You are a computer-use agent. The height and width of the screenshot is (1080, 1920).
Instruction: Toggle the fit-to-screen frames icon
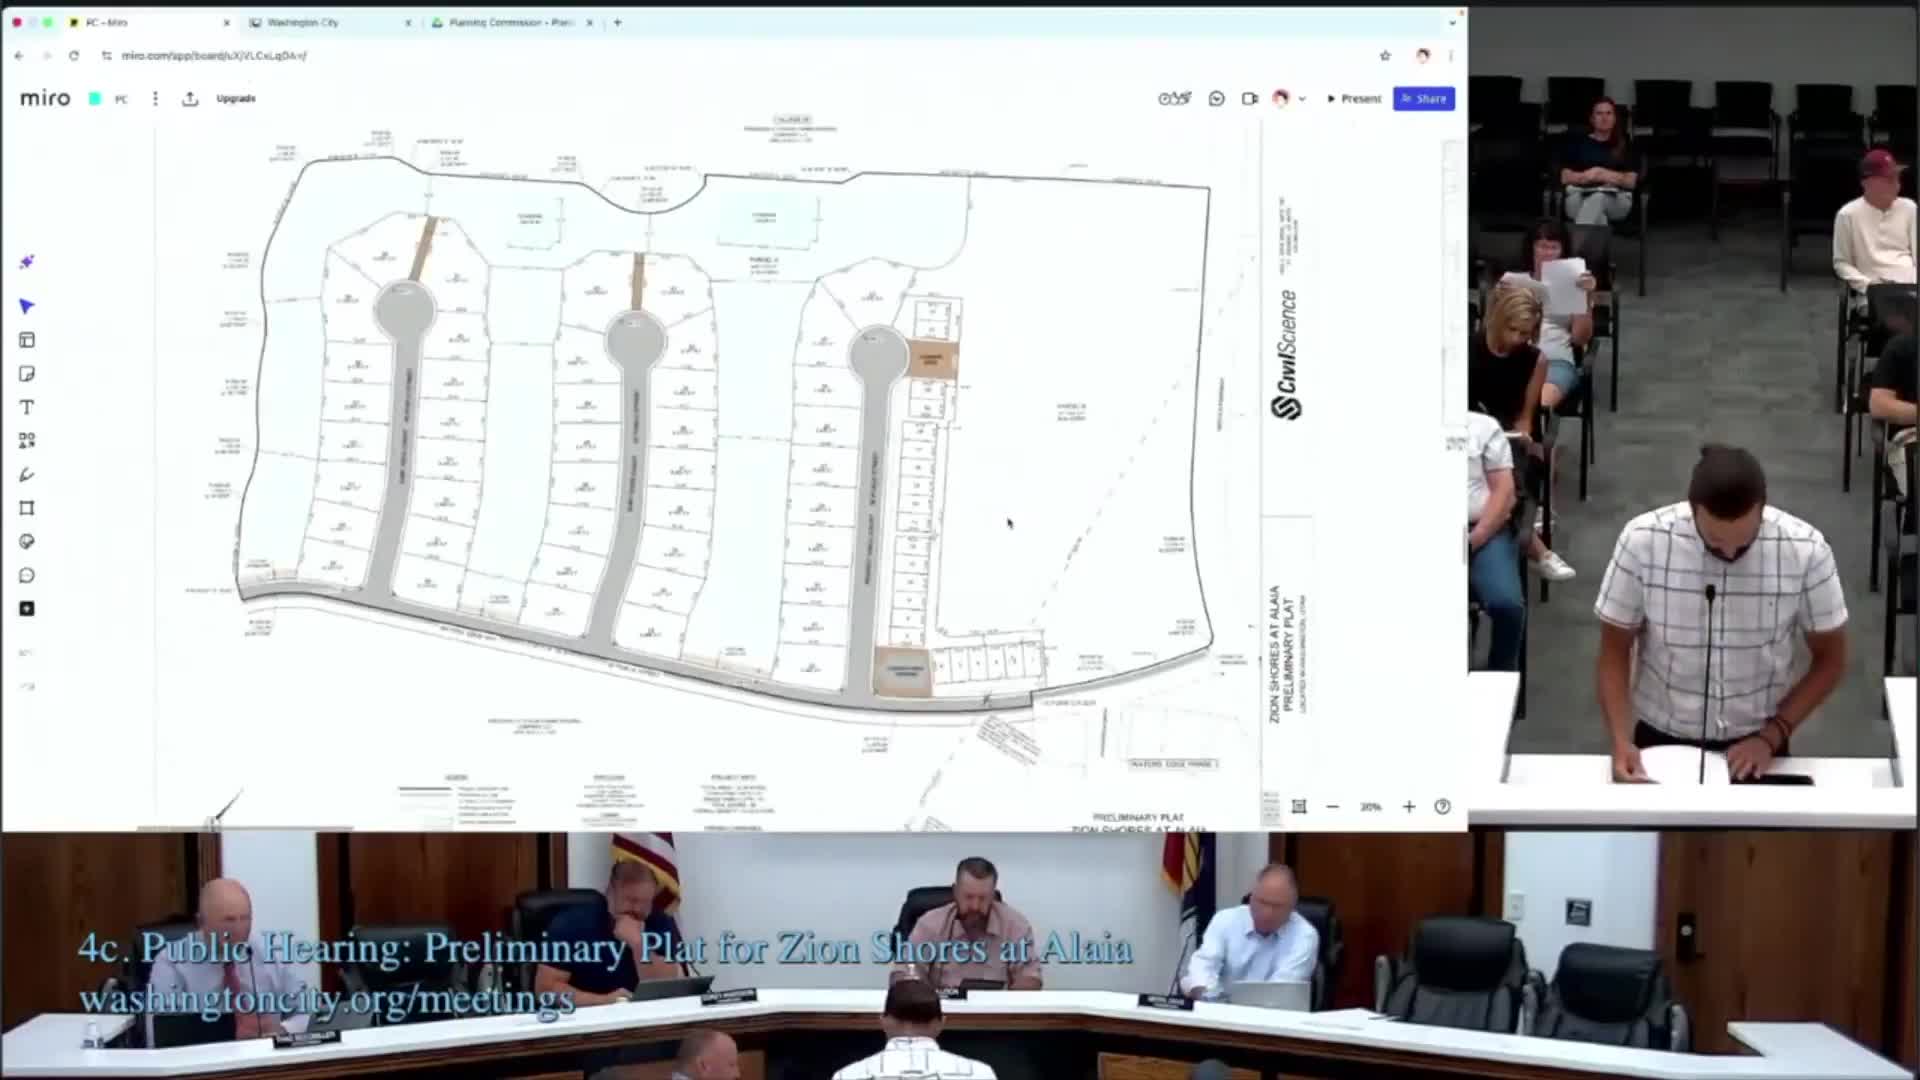click(x=1299, y=807)
